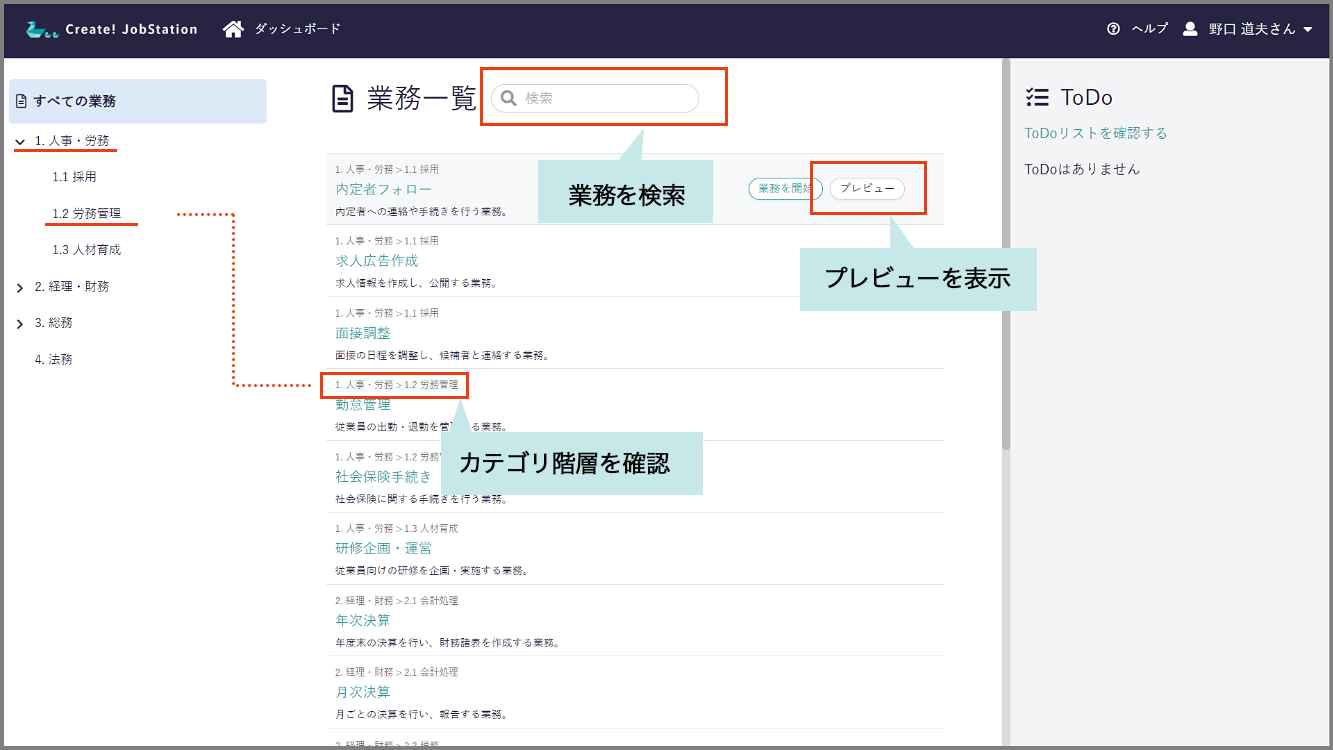Open the 社会保険手続き task
The width and height of the screenshot is (1333, 750).
[384, 477]
